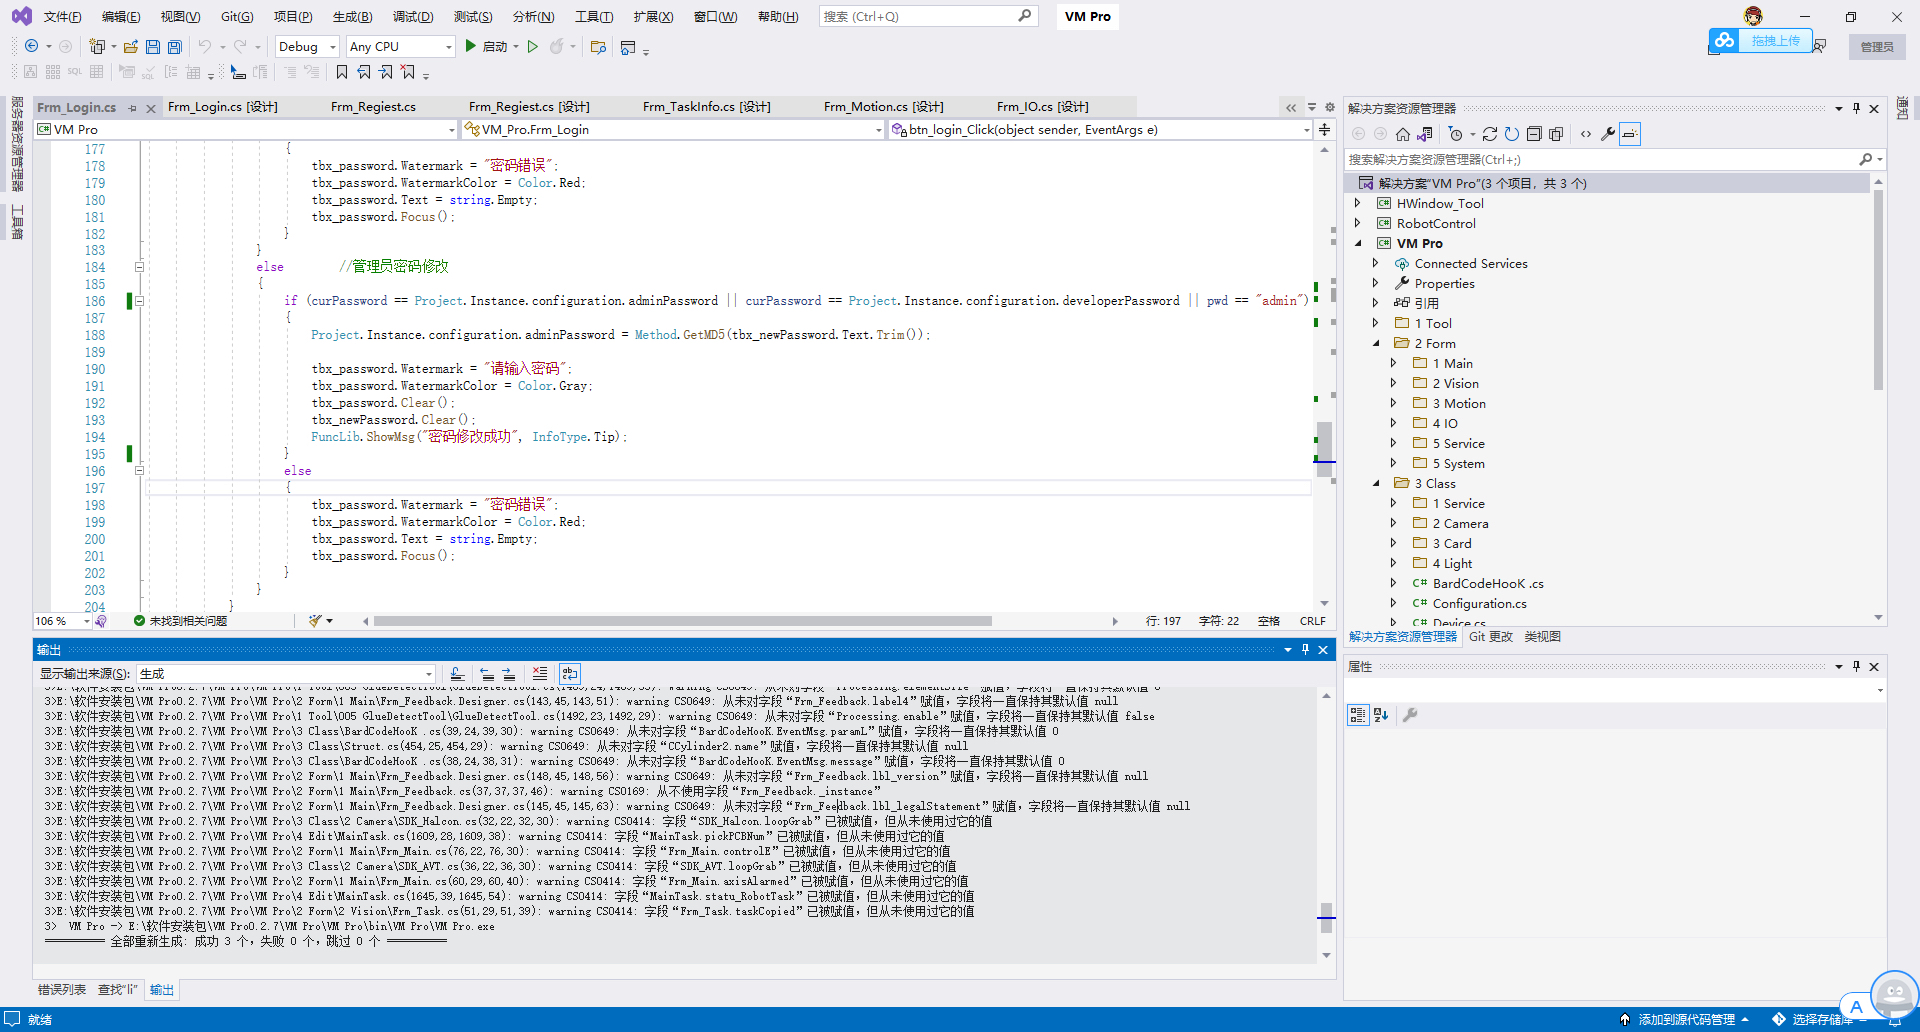The image size is (1920, 1032).
Task: Switch to the 错误列表 Error List tab
Action: coord(62,990)
